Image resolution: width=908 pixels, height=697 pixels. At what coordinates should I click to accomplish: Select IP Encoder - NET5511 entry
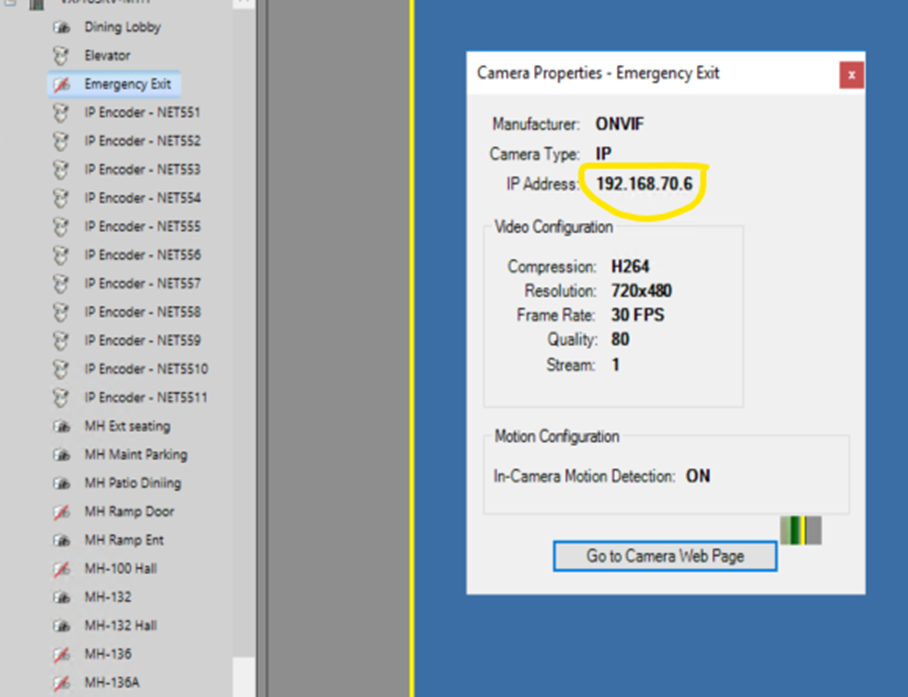coord(146,398)
